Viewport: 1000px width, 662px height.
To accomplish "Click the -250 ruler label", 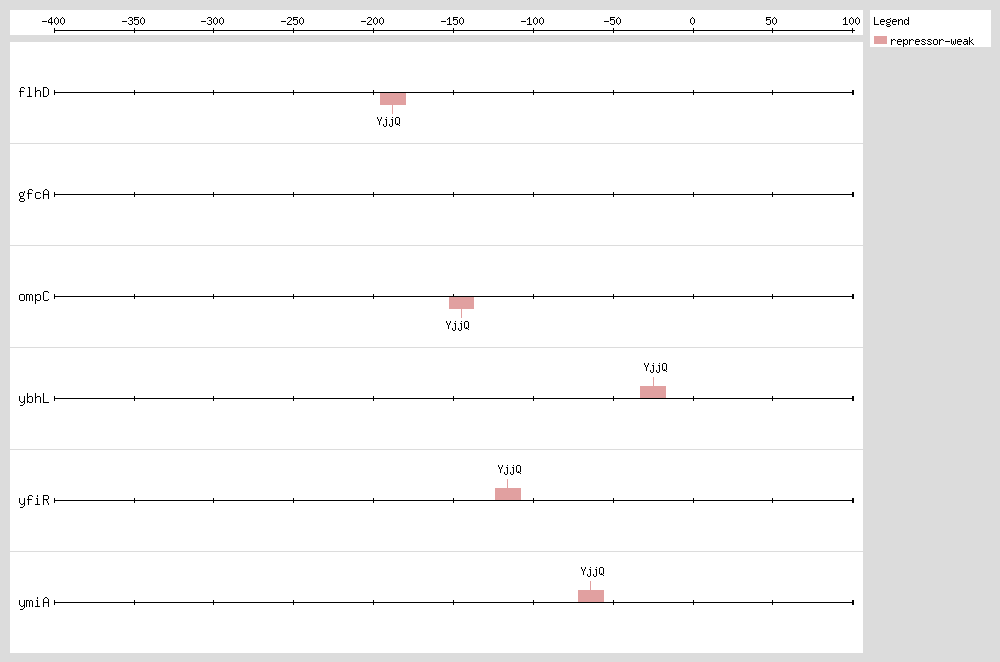I will pos(293,21).
